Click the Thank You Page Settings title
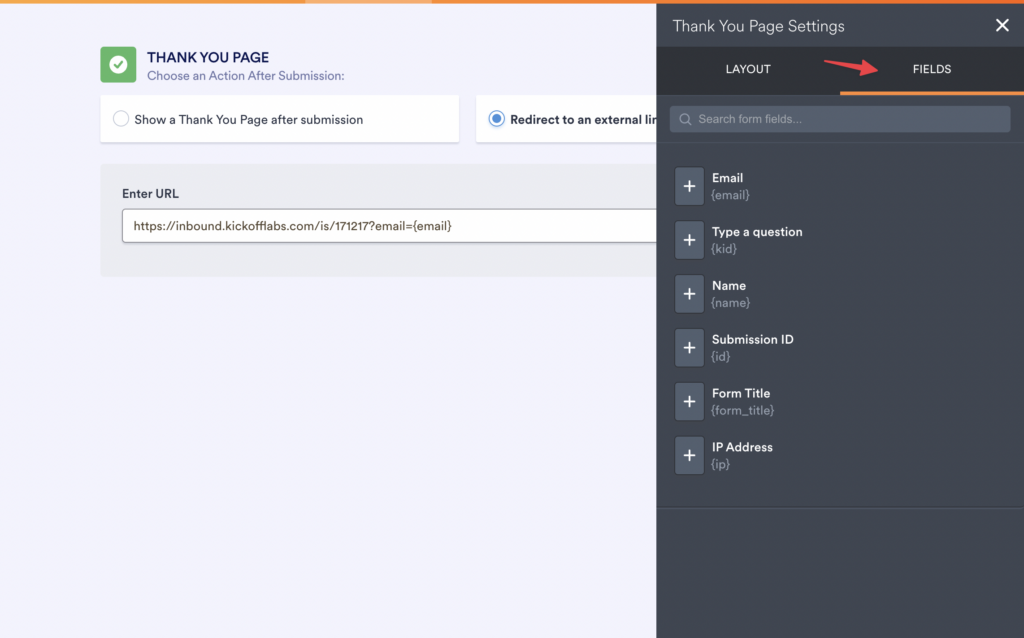The height and width of the screenshot is (638, 1024). point(758,26)
